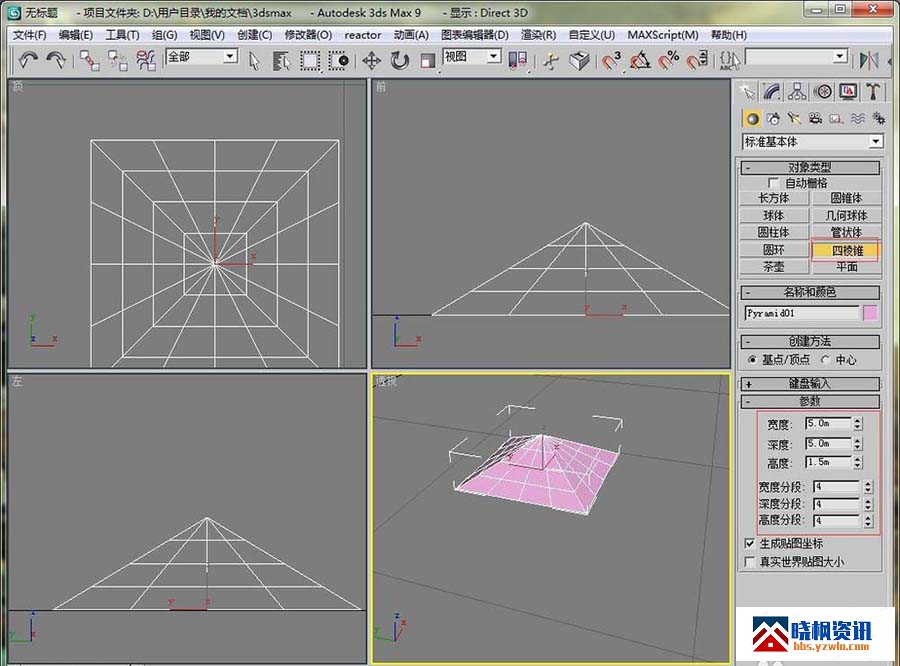
Task: Activate the Select Object arrow tool
Action: pyautogui.click(x=254, y=61)
